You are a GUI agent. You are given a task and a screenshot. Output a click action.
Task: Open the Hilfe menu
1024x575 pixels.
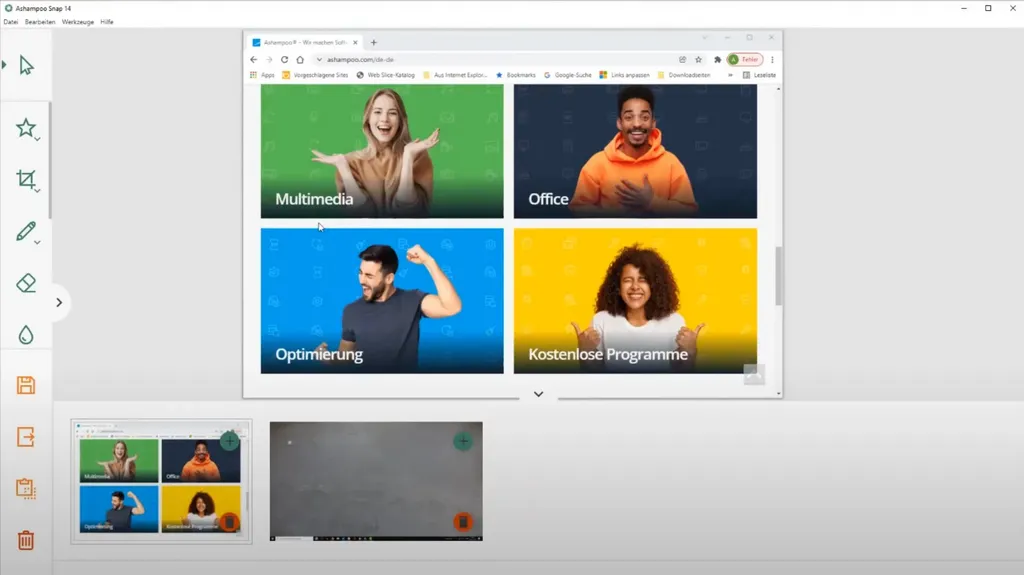click(x=107, y=22)
